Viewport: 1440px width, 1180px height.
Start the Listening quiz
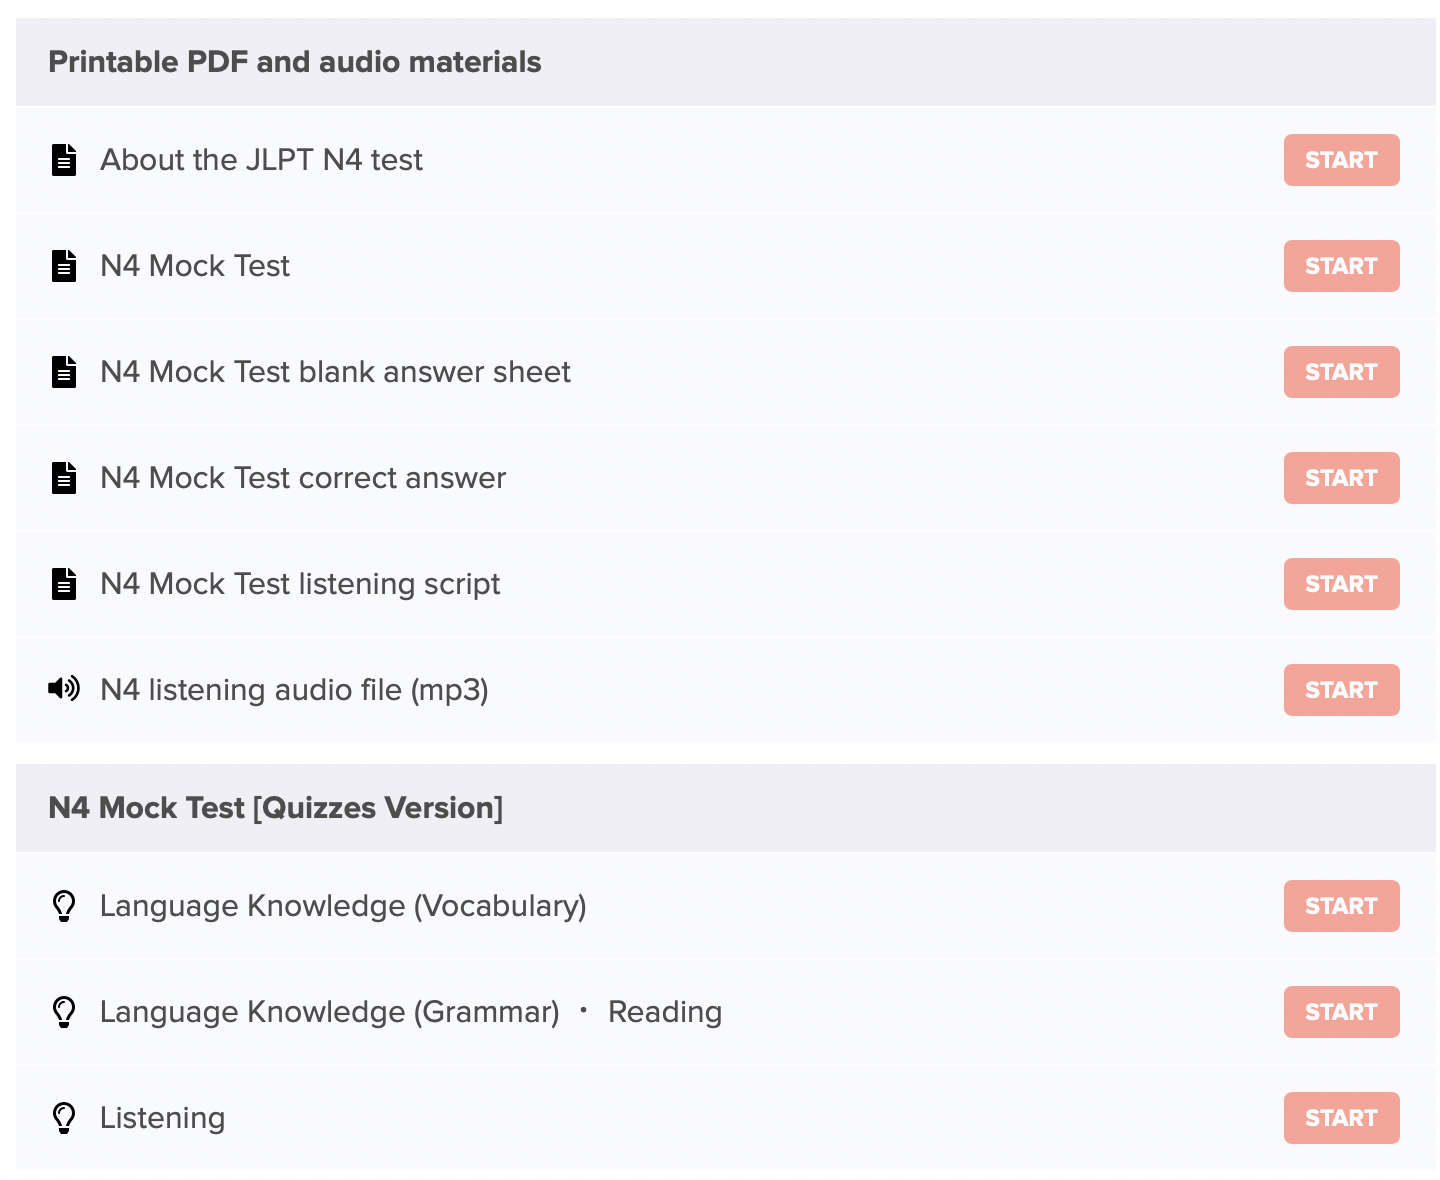(x=1341, y=1118)
